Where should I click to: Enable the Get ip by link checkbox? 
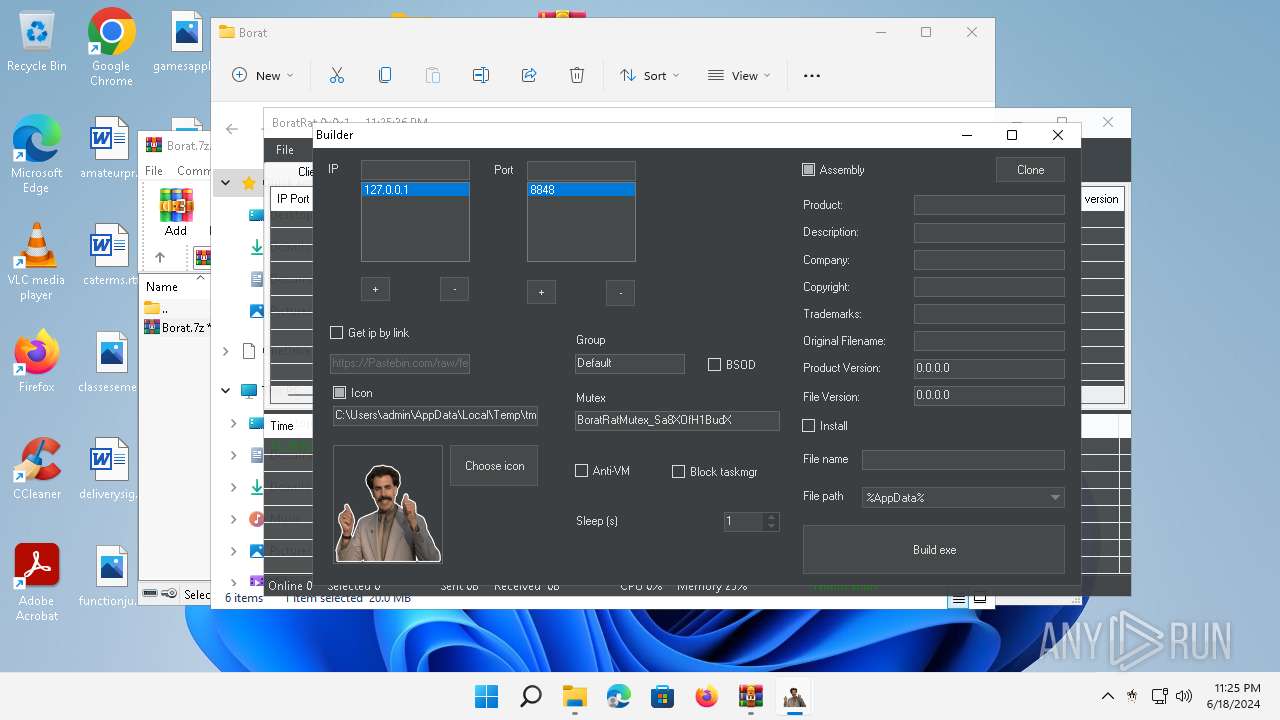pyautogui.click(x=337, y=333)
